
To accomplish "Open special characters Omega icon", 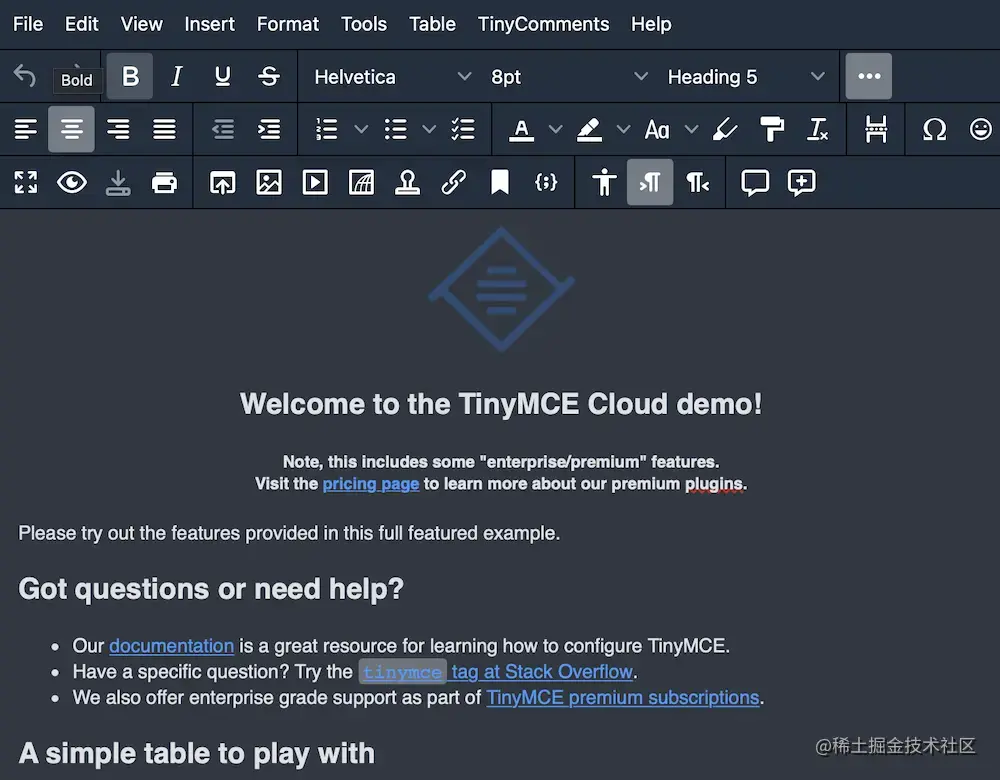I will click(934, 129).
